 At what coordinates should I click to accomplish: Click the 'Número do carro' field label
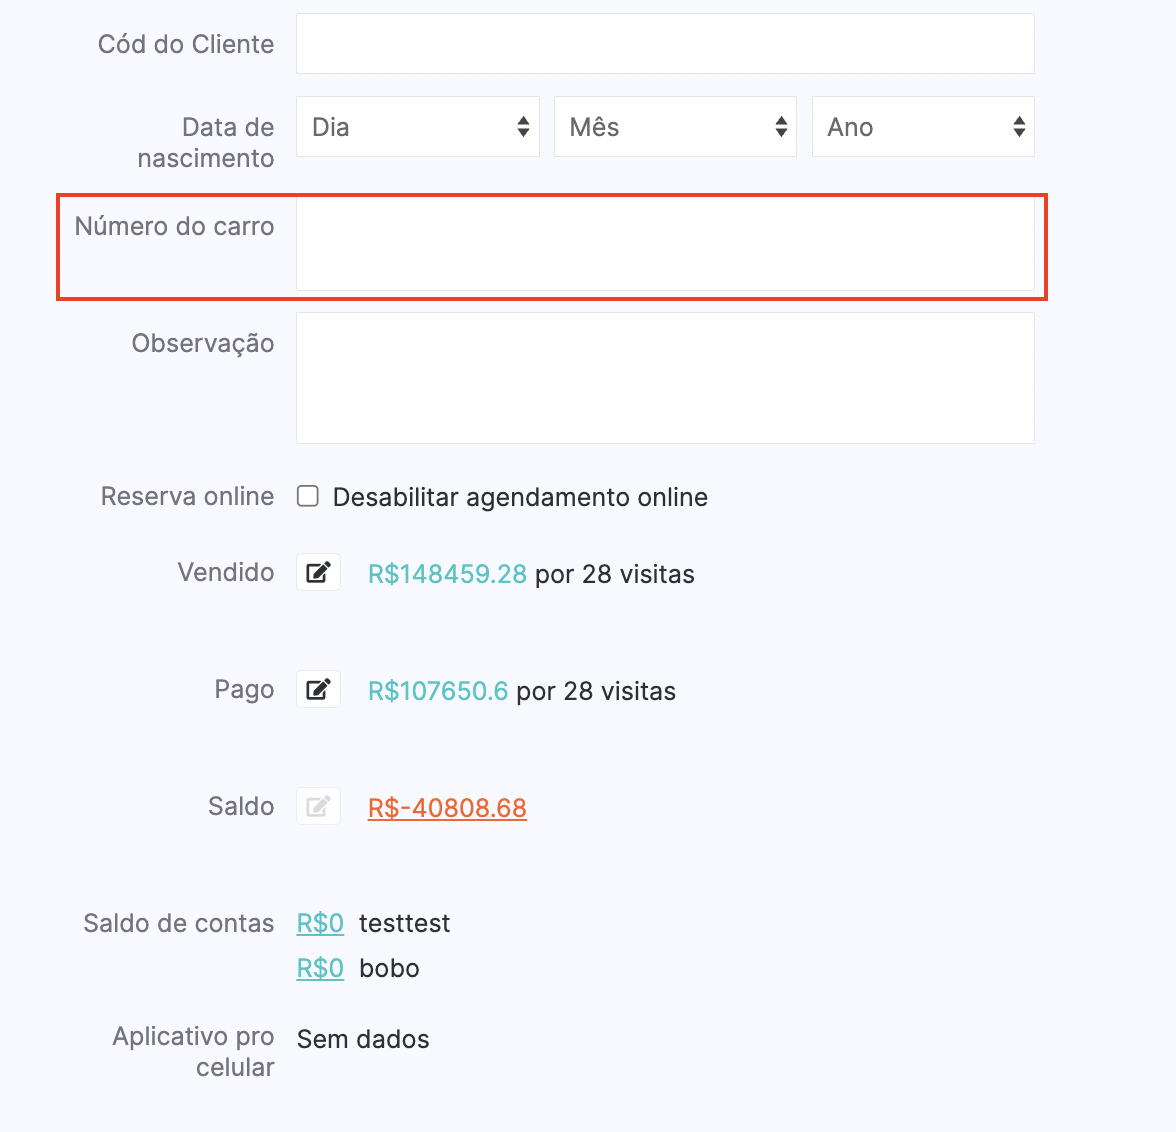coord(174,226)
